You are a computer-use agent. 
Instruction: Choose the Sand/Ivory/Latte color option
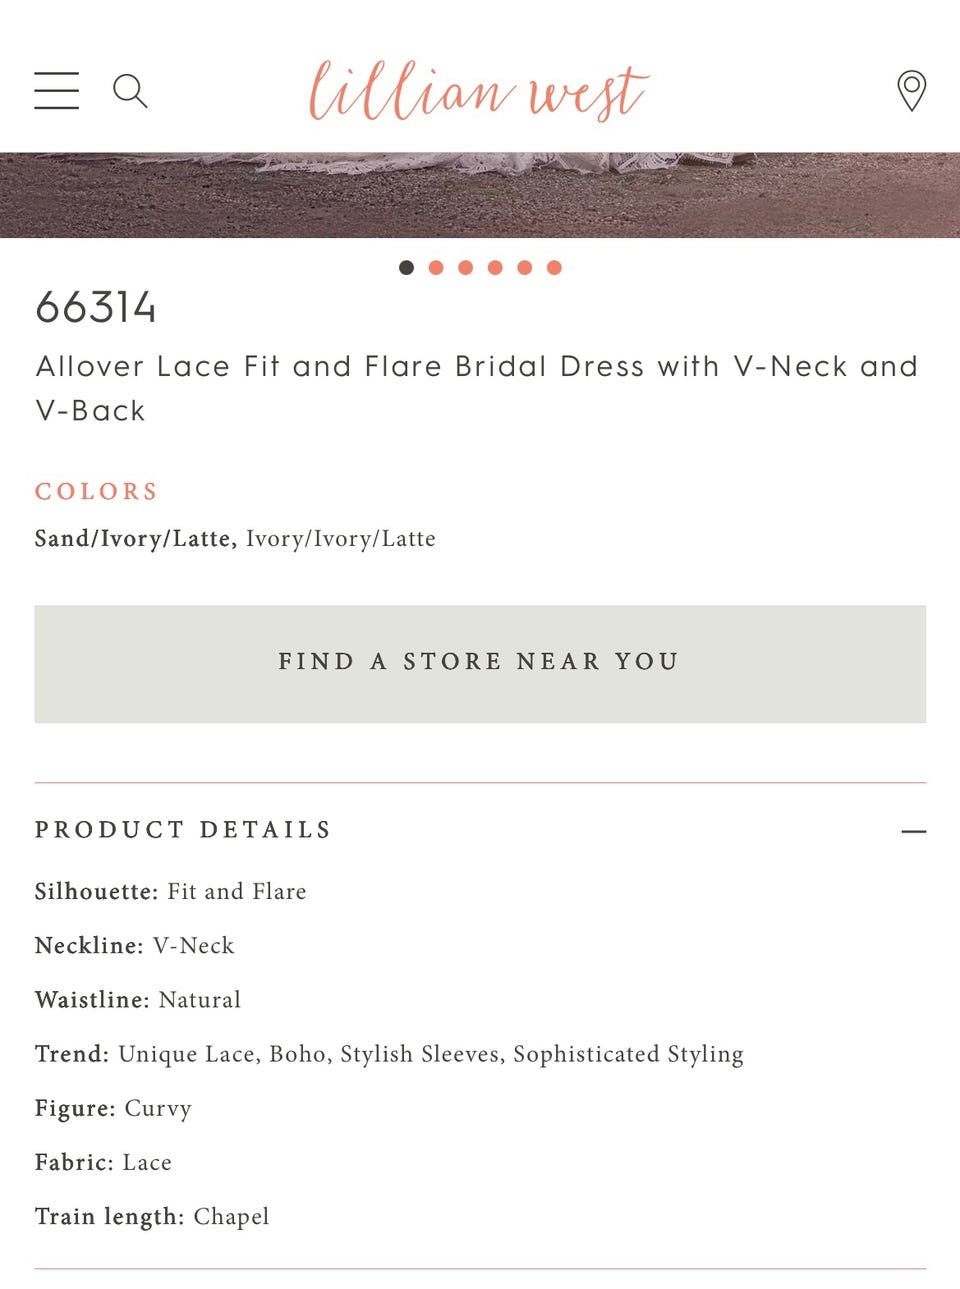coord(135,539)
